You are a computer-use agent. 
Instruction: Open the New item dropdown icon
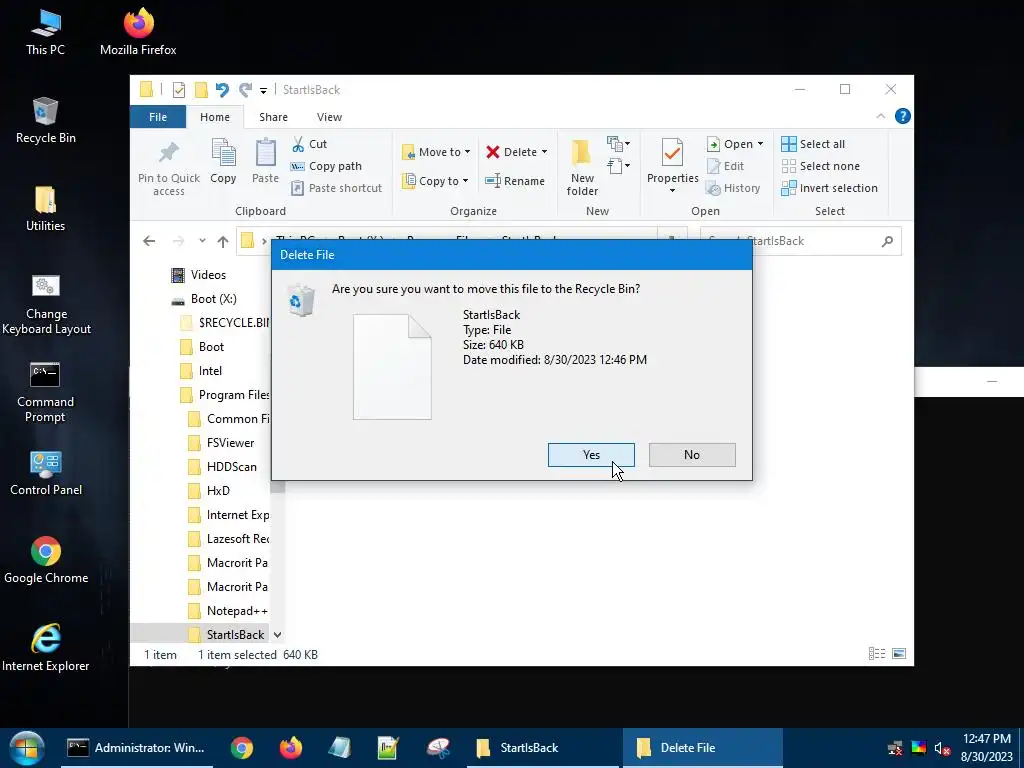pyautogui.click(x=618, y=144)
